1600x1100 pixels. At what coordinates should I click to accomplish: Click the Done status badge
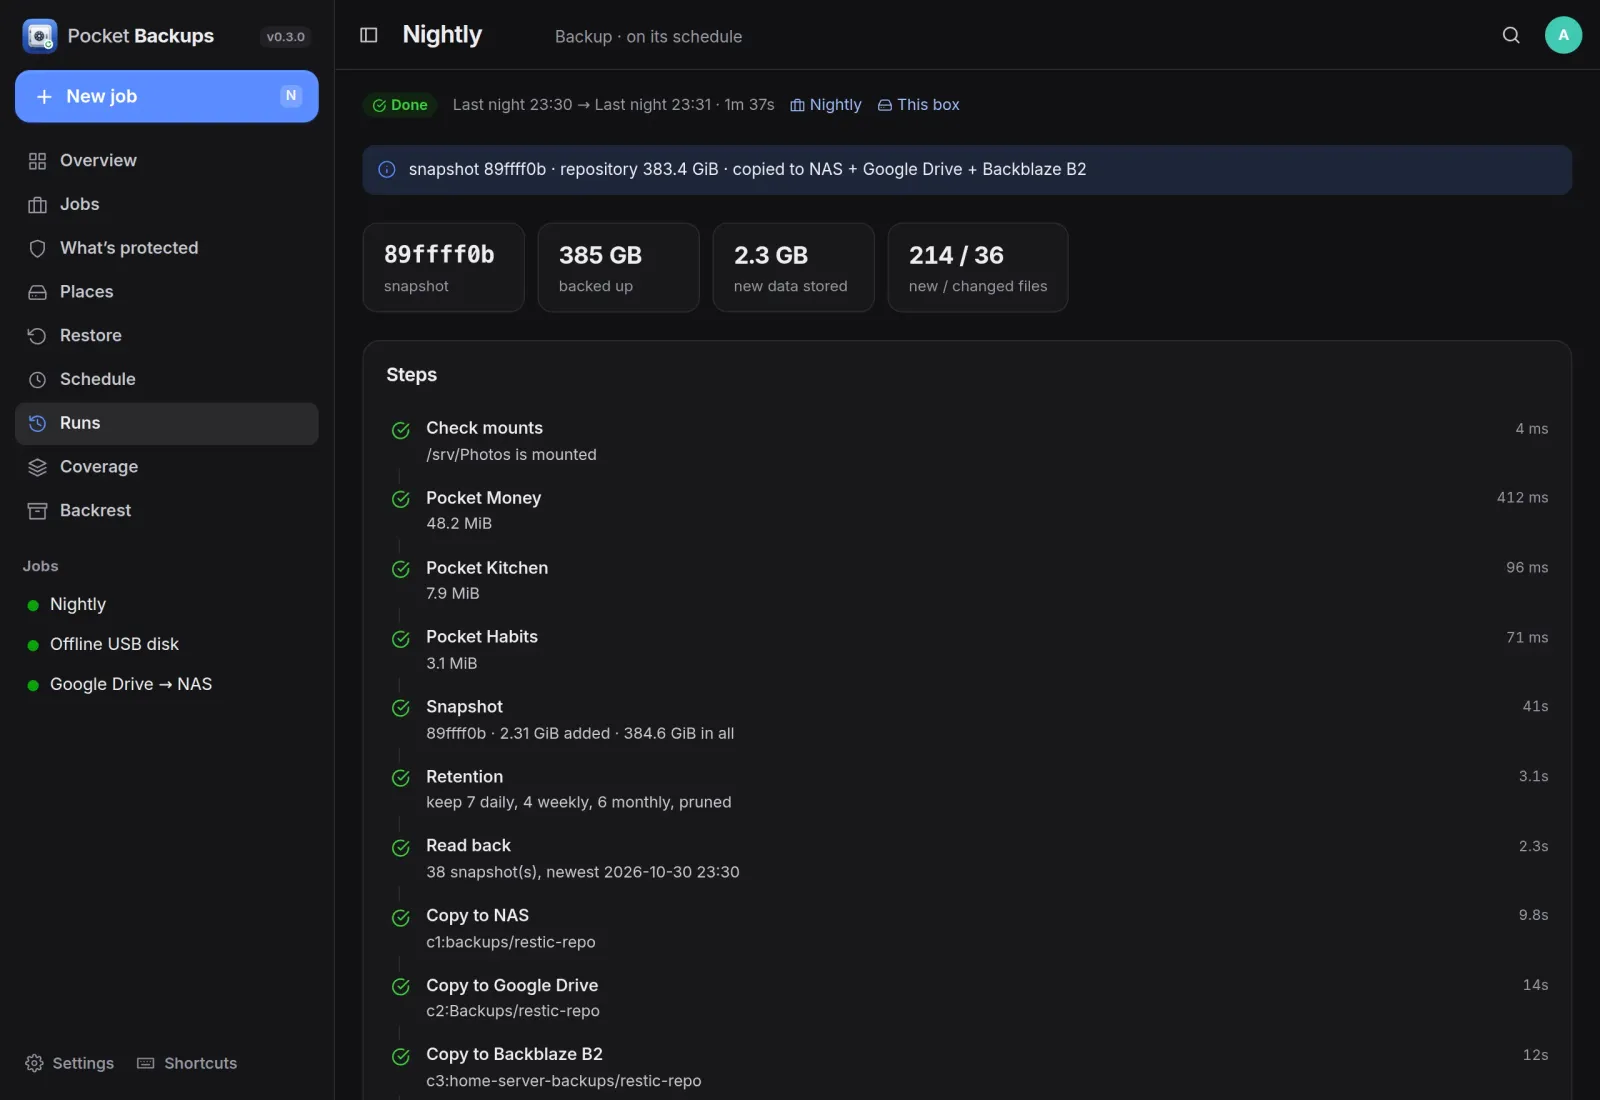(x=400, y=105)
